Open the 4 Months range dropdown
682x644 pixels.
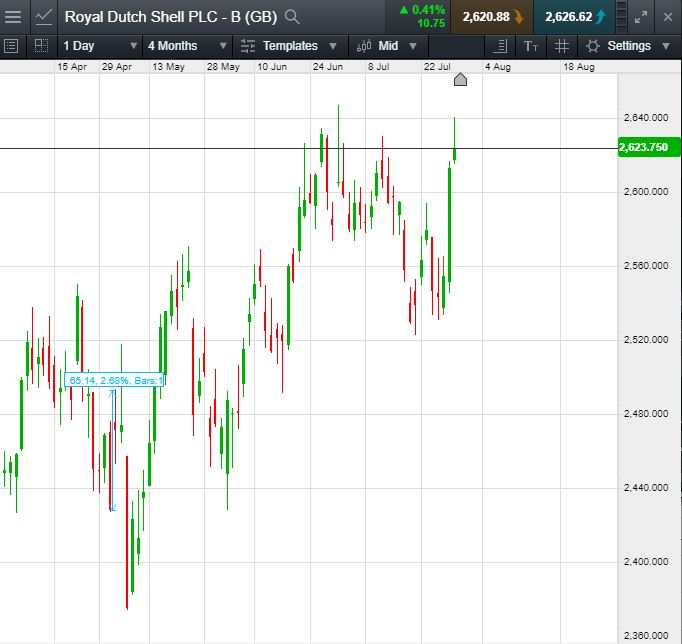pyautogui.click(x=187, y=46)
